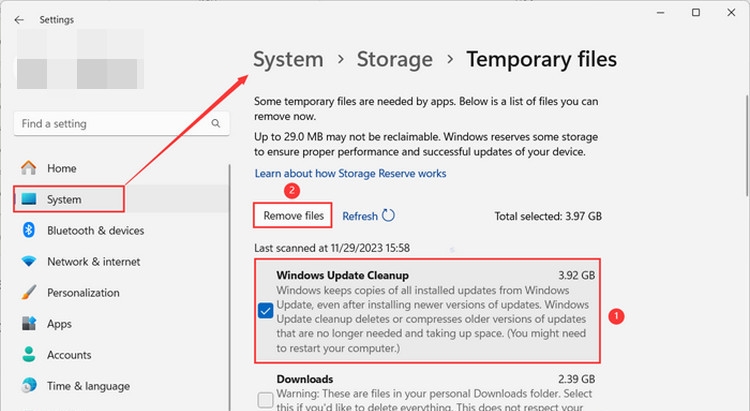Click the Bluetooth icon in sidebar
Image resolution: width=750 pixels, height=411 pixels.
tap(29, 230)
